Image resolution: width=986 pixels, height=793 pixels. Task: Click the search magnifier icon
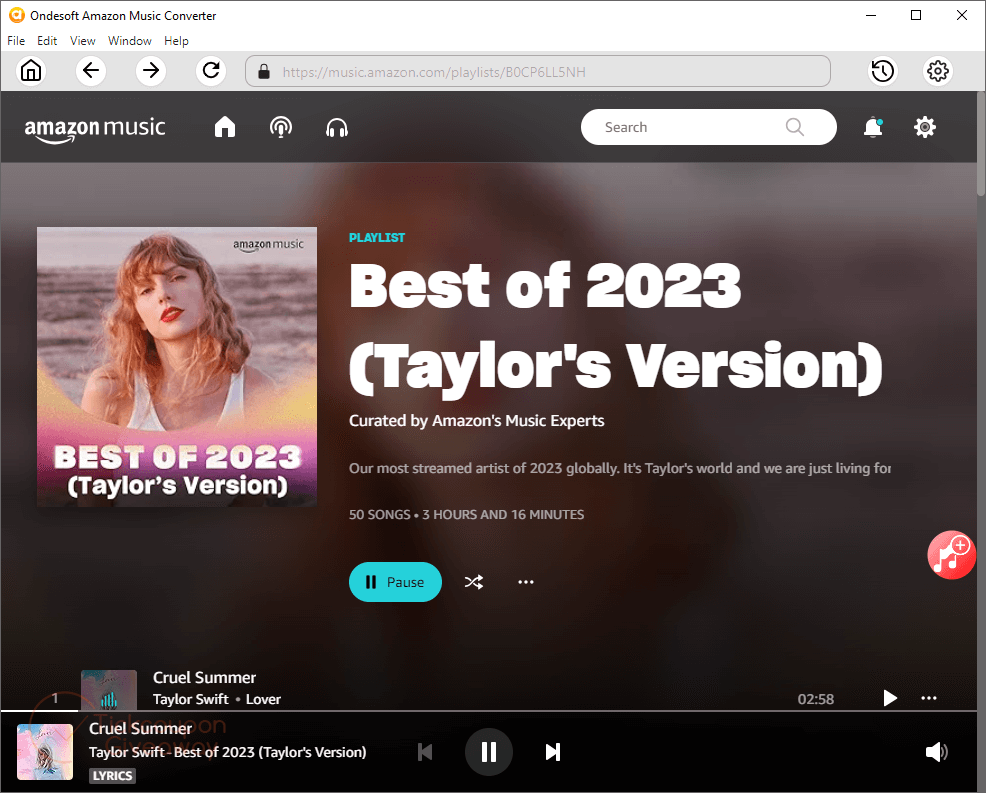[x=794, y=127]
